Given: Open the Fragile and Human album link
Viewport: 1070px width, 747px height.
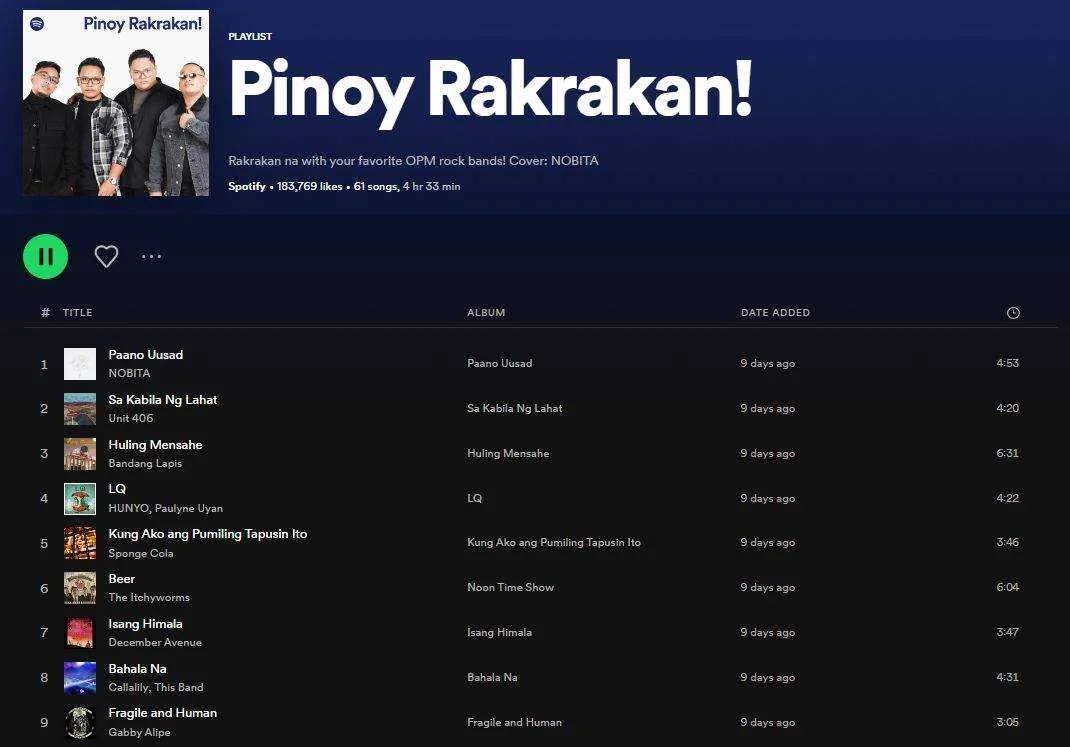Looking at the screenshot, I should tap(515, 722).
